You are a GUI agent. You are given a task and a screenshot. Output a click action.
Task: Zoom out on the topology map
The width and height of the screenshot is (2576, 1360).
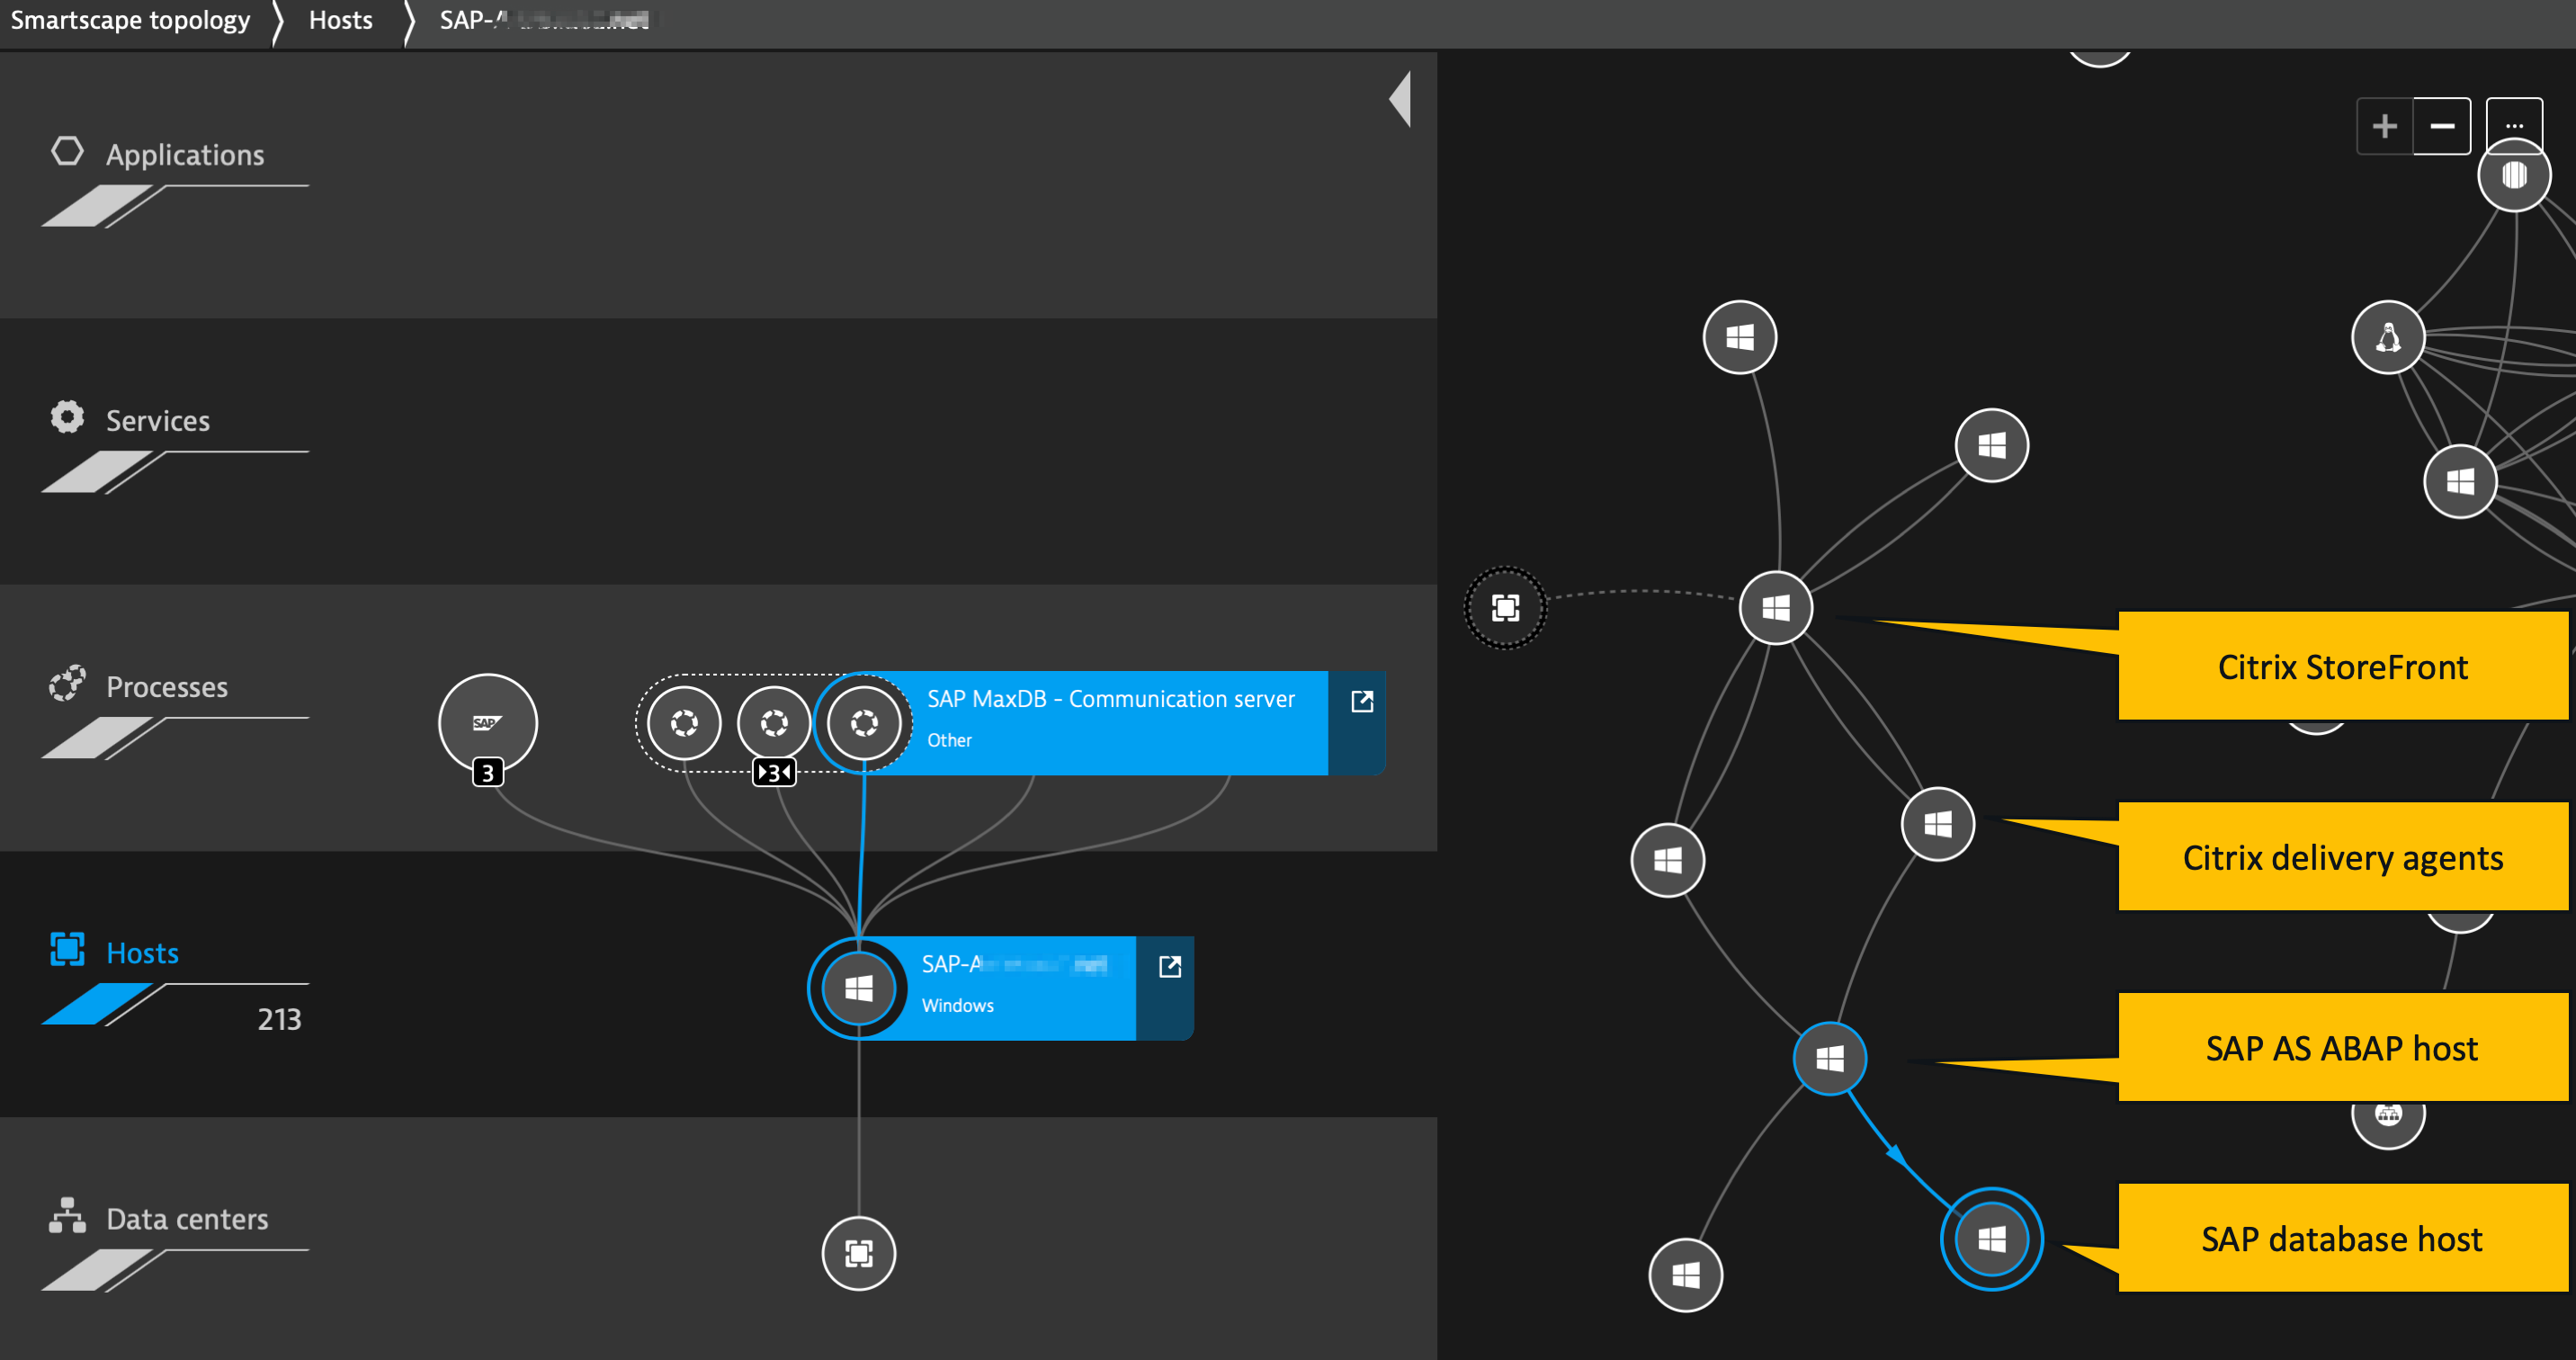tap(2442, 126)
